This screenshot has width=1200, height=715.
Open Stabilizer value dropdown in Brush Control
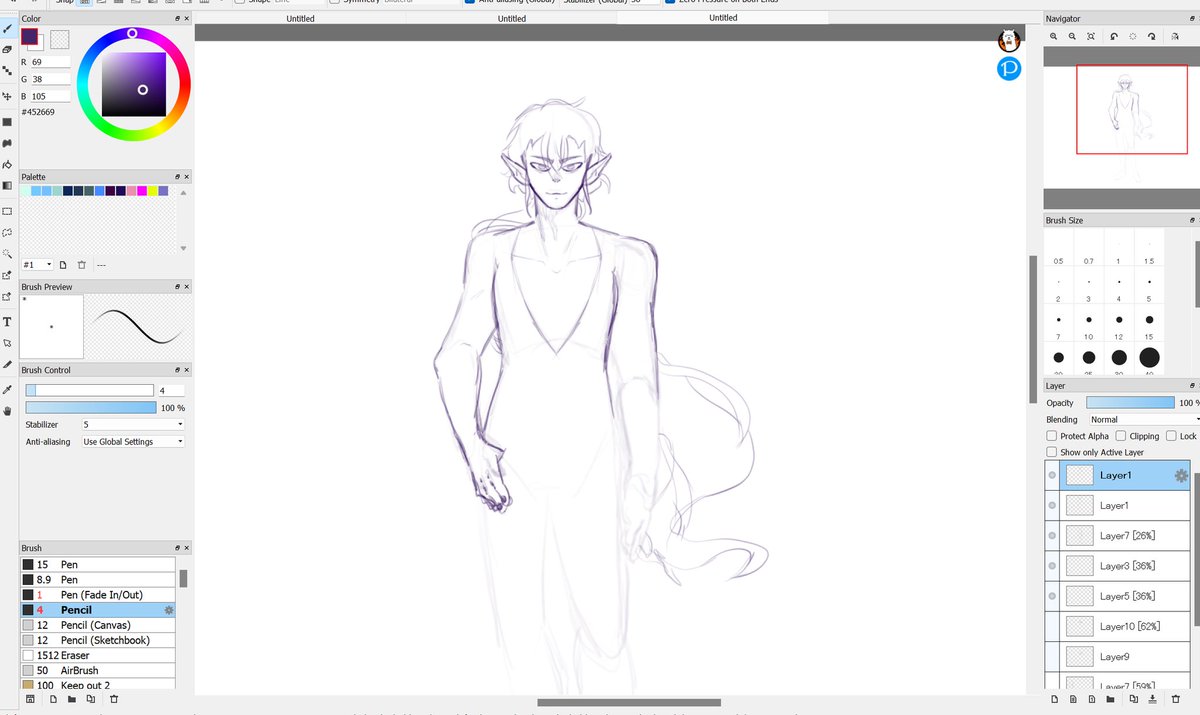pos(134,424)
